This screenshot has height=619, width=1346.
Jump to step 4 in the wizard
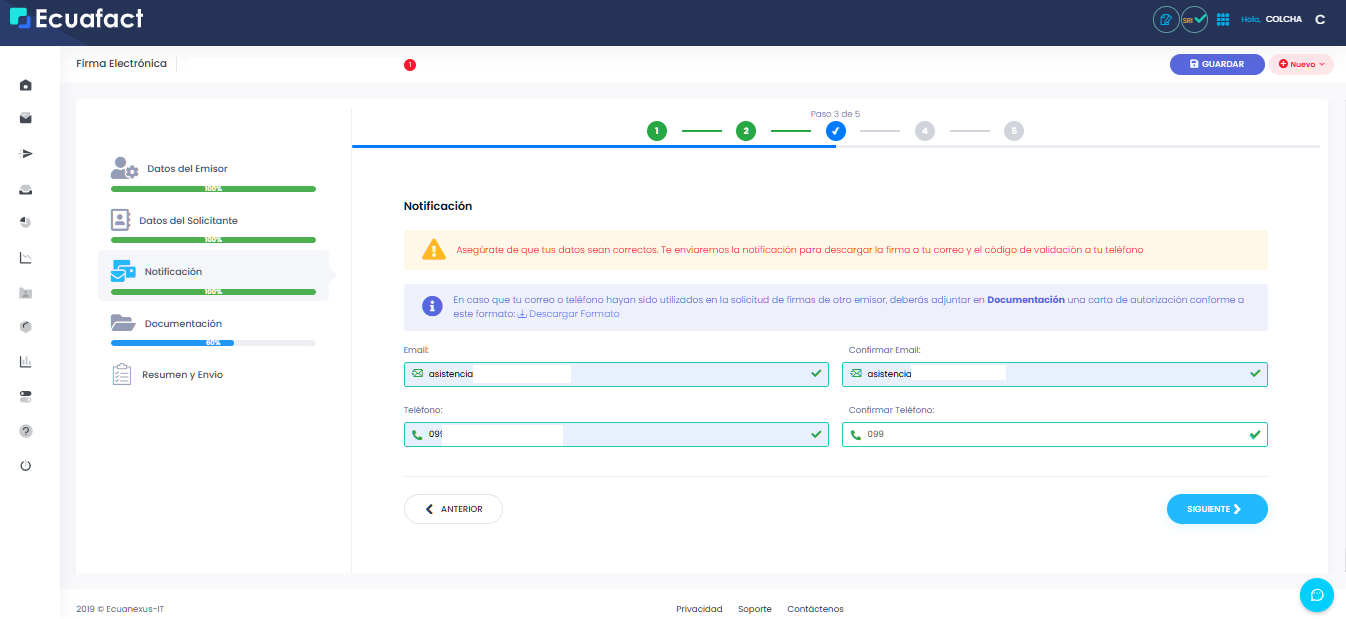[924, 131]
